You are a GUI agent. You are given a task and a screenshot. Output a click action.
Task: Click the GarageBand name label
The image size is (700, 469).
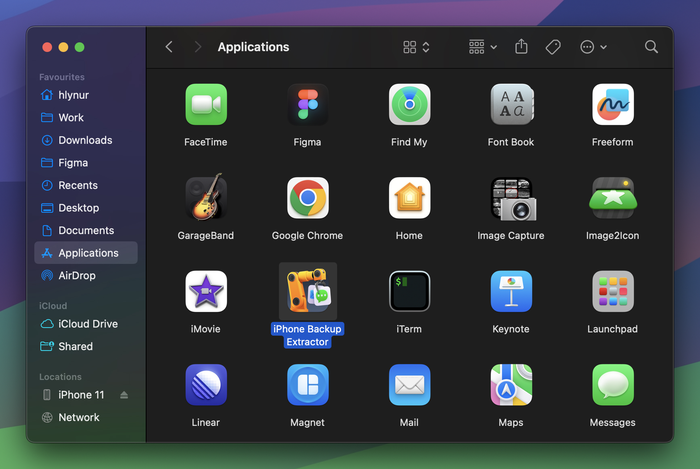click(206, 236)
